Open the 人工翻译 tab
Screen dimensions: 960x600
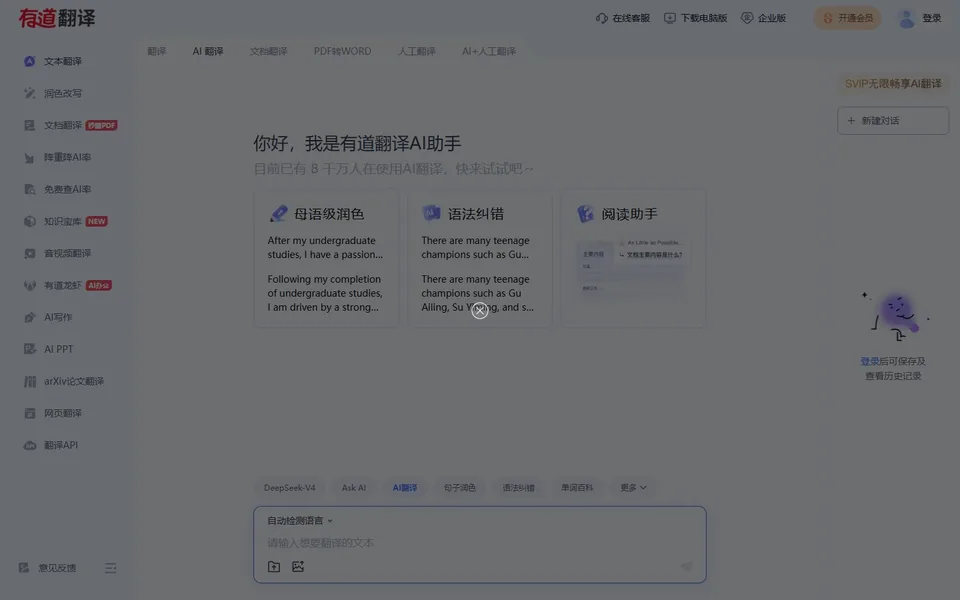coord(416,51)
